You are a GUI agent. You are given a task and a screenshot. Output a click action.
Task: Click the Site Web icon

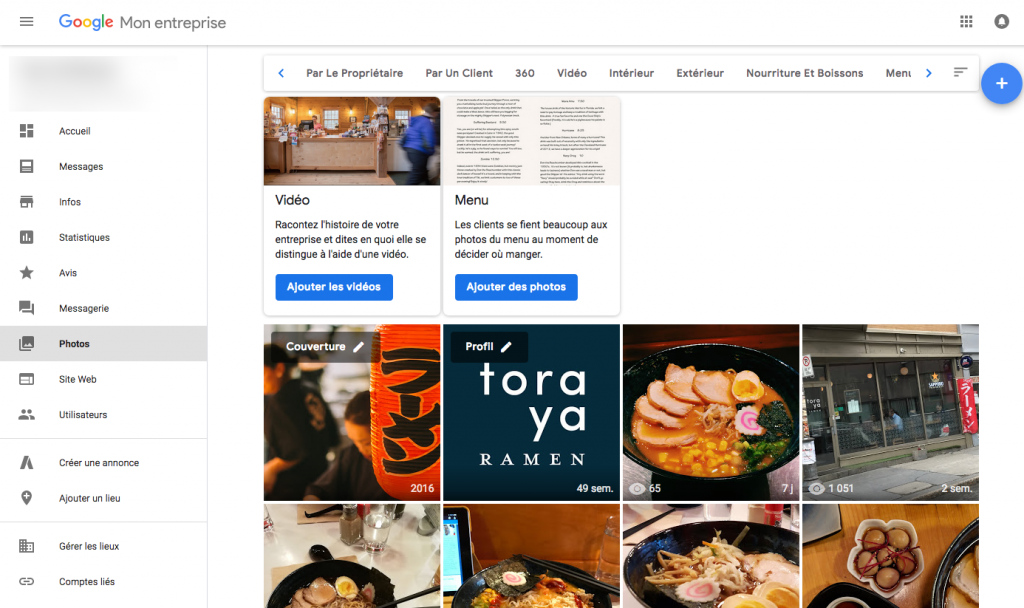point(26,379)
